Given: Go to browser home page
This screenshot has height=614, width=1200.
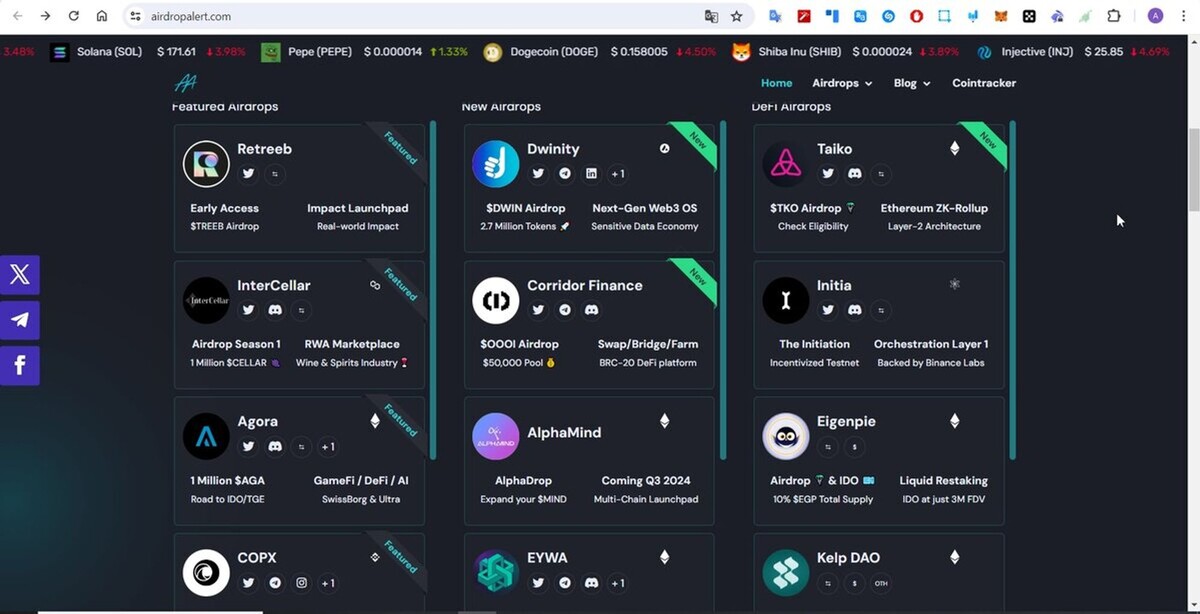Looking at the screenshot, I should coord(102,16).
